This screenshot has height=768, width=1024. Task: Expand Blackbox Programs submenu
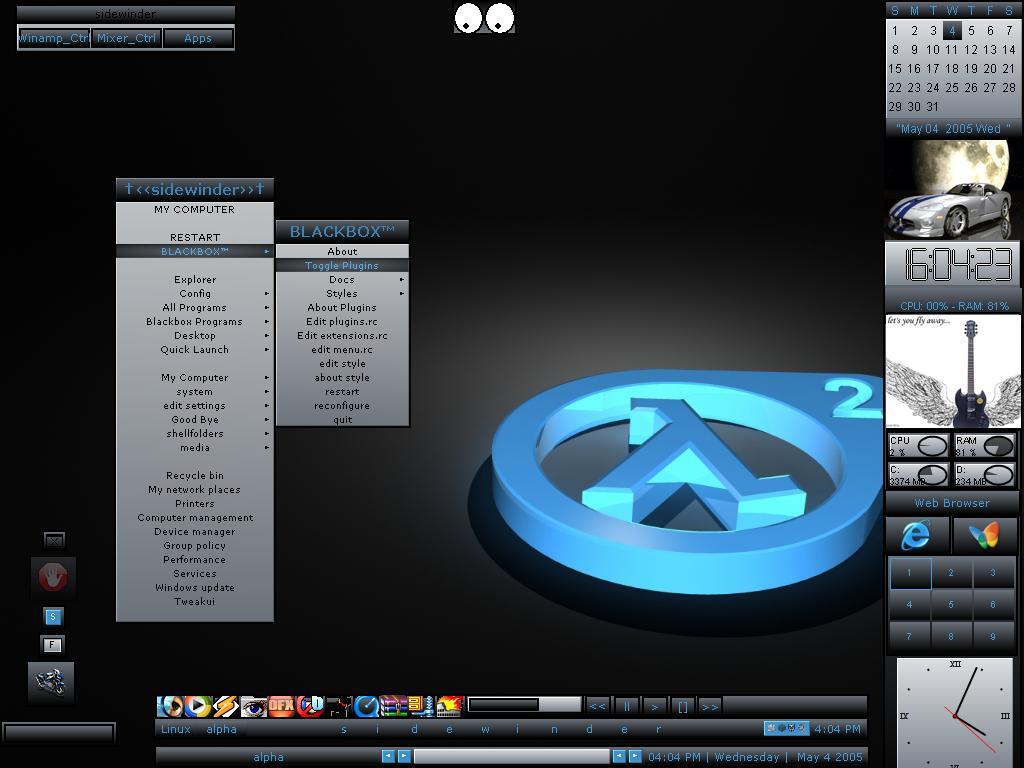[x=195, y=321]
